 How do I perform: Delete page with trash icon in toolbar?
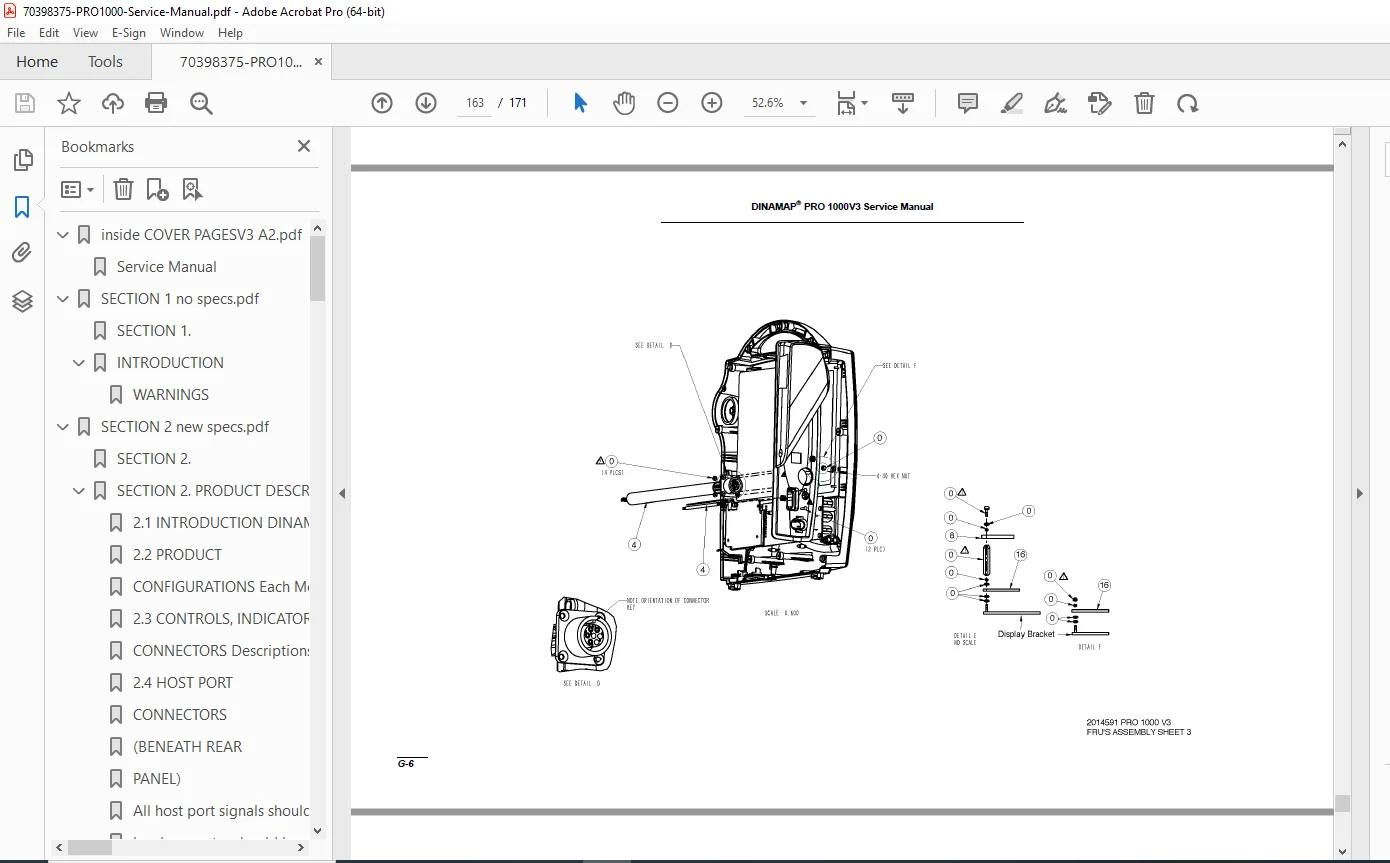1144,103
